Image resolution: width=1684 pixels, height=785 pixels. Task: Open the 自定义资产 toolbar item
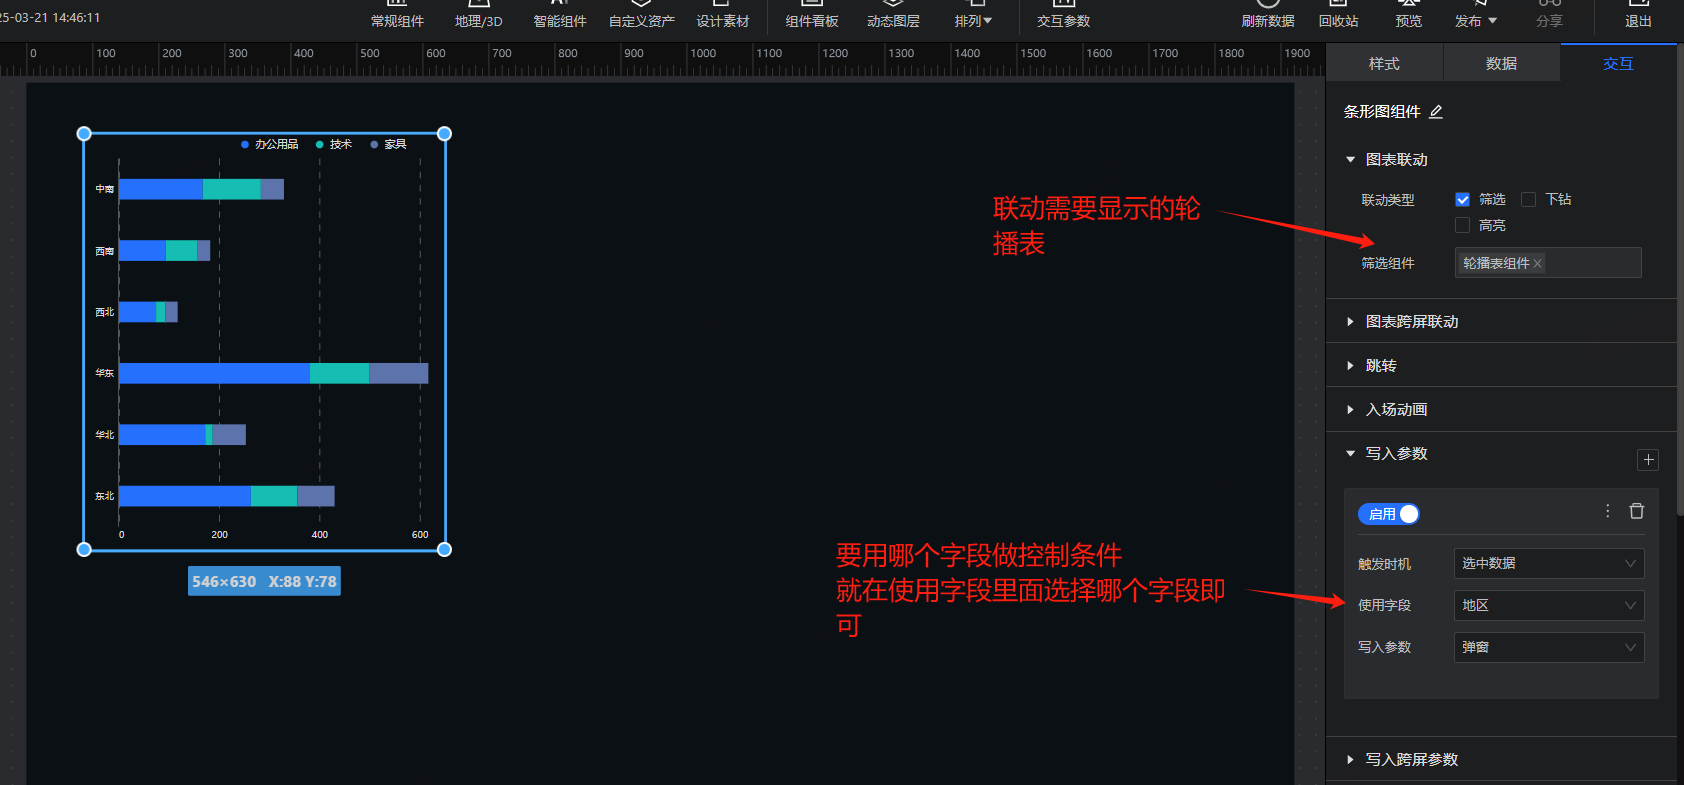coord(641,15)
